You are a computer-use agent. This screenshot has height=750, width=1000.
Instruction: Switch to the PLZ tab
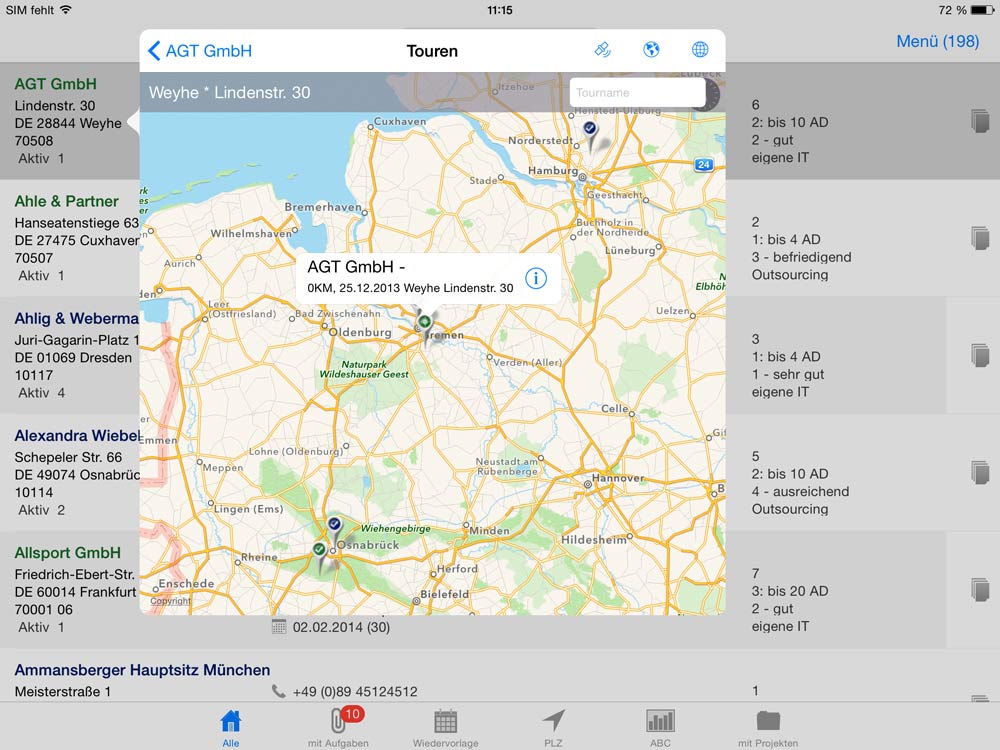554,728
